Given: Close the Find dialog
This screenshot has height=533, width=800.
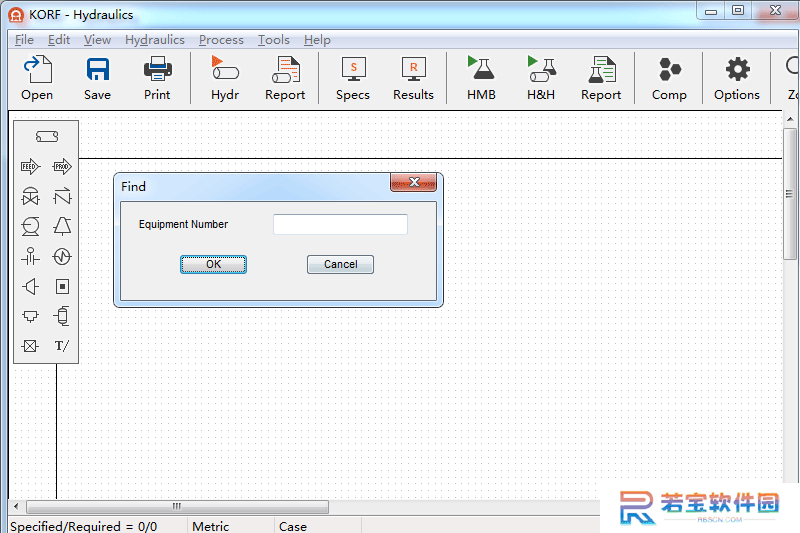Looking at the screenshot, I should [x=414, y=182].
